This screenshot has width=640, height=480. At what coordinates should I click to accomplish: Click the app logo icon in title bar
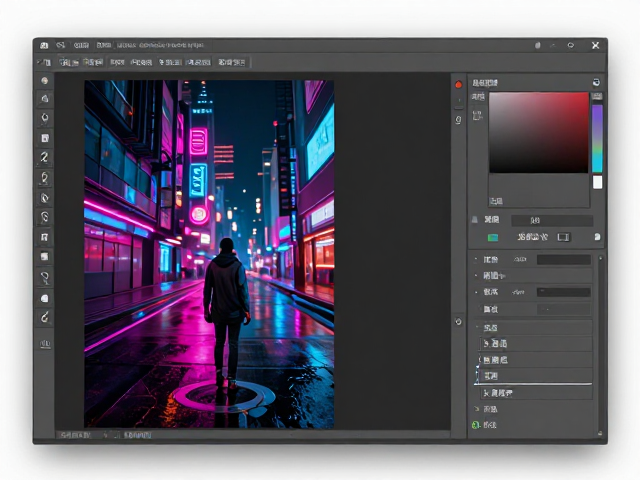(44, 45)
